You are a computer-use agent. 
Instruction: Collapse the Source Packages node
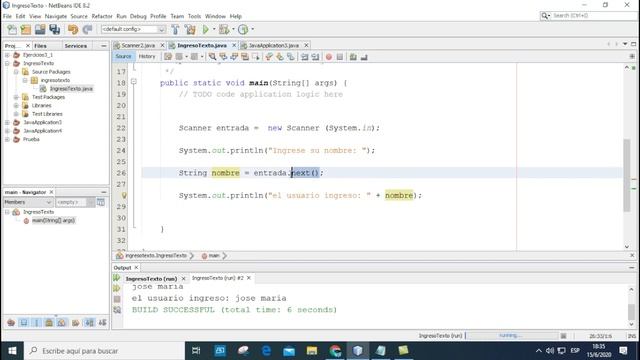tap(16, 72)
